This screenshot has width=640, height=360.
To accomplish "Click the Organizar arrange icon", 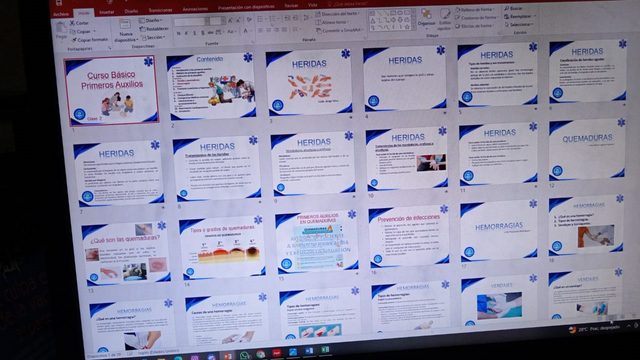I will click(x=426, y=18).
